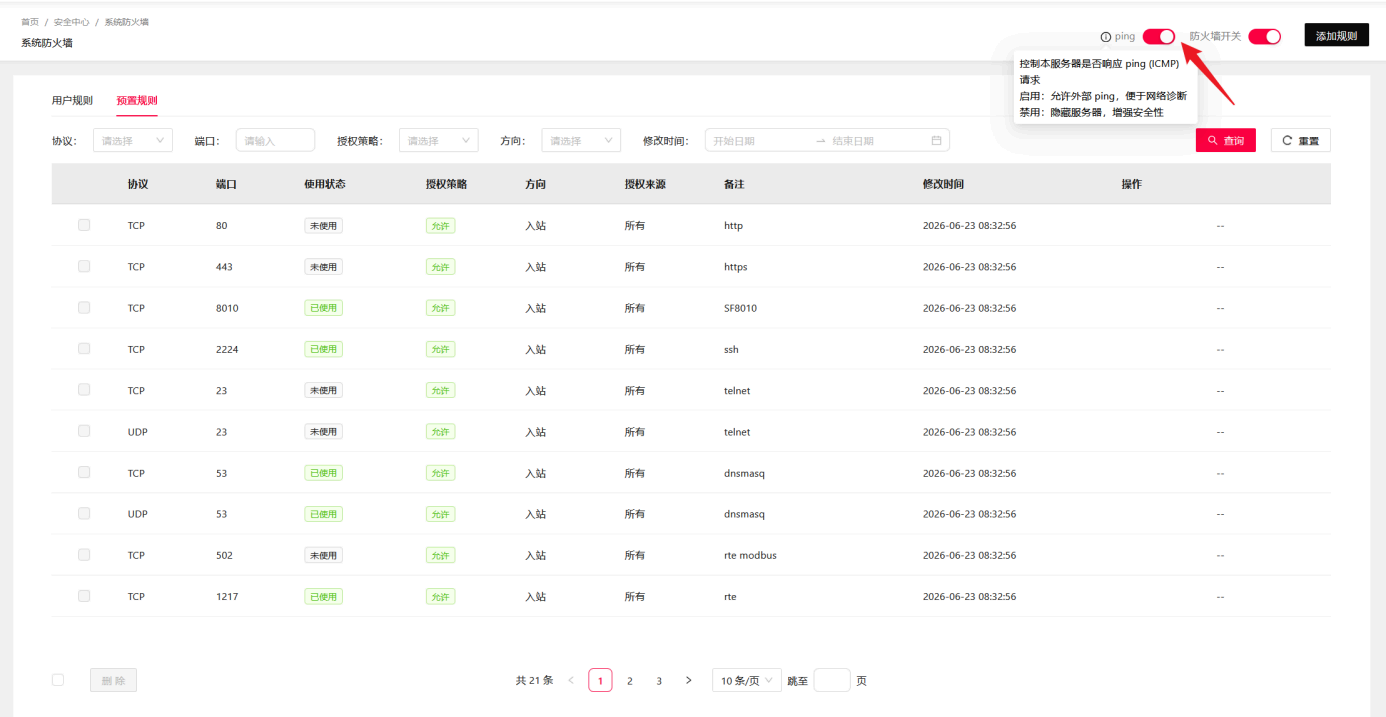
Task: Open the 授权策略 dropdown filter
Action: (439, 141)
